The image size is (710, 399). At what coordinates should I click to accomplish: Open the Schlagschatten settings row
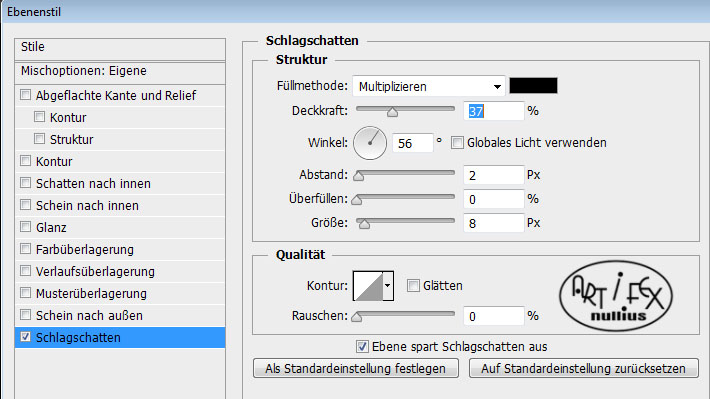120,337
